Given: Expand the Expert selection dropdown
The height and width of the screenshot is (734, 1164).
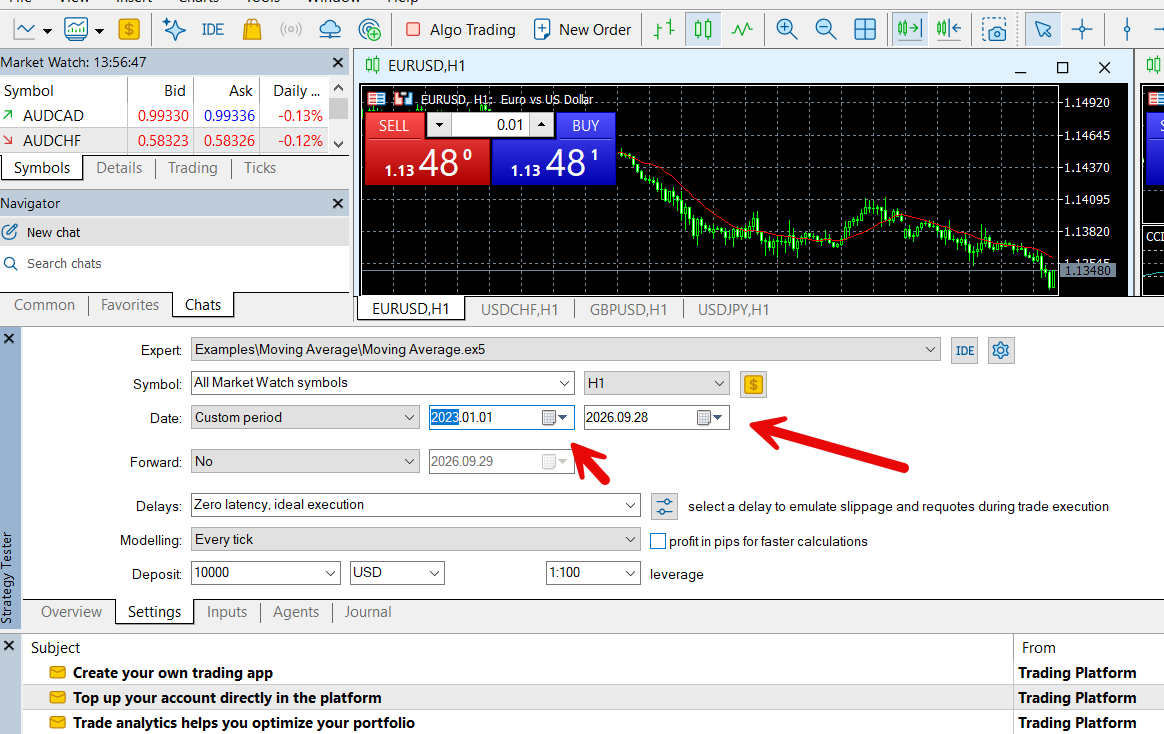Looking at the screenshot, I should tap(930, 350).
